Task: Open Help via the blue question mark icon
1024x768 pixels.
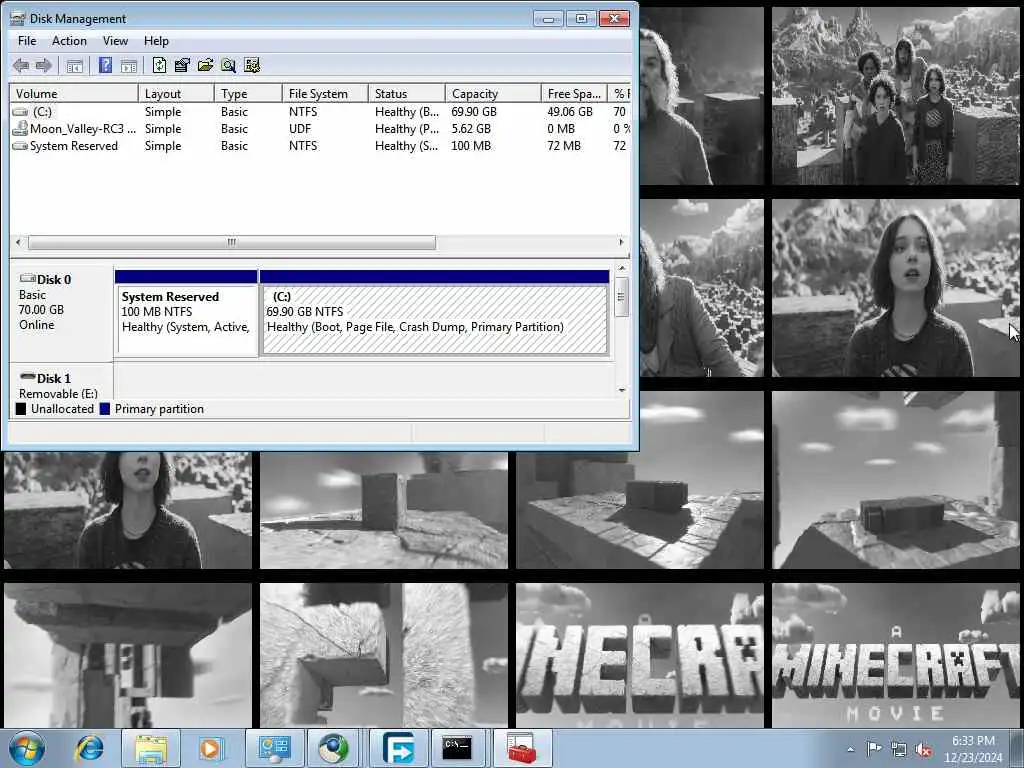Action: click(105, 65)
